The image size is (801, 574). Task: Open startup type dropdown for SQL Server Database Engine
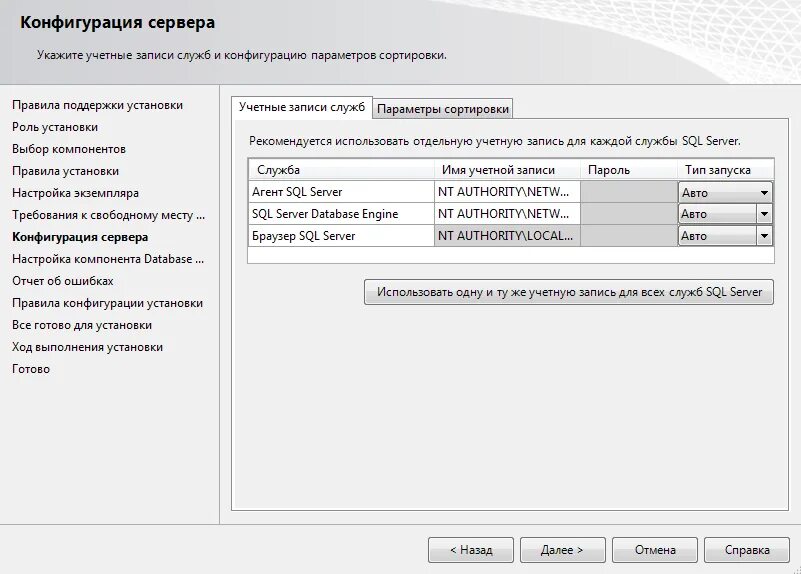click(725, 214)
